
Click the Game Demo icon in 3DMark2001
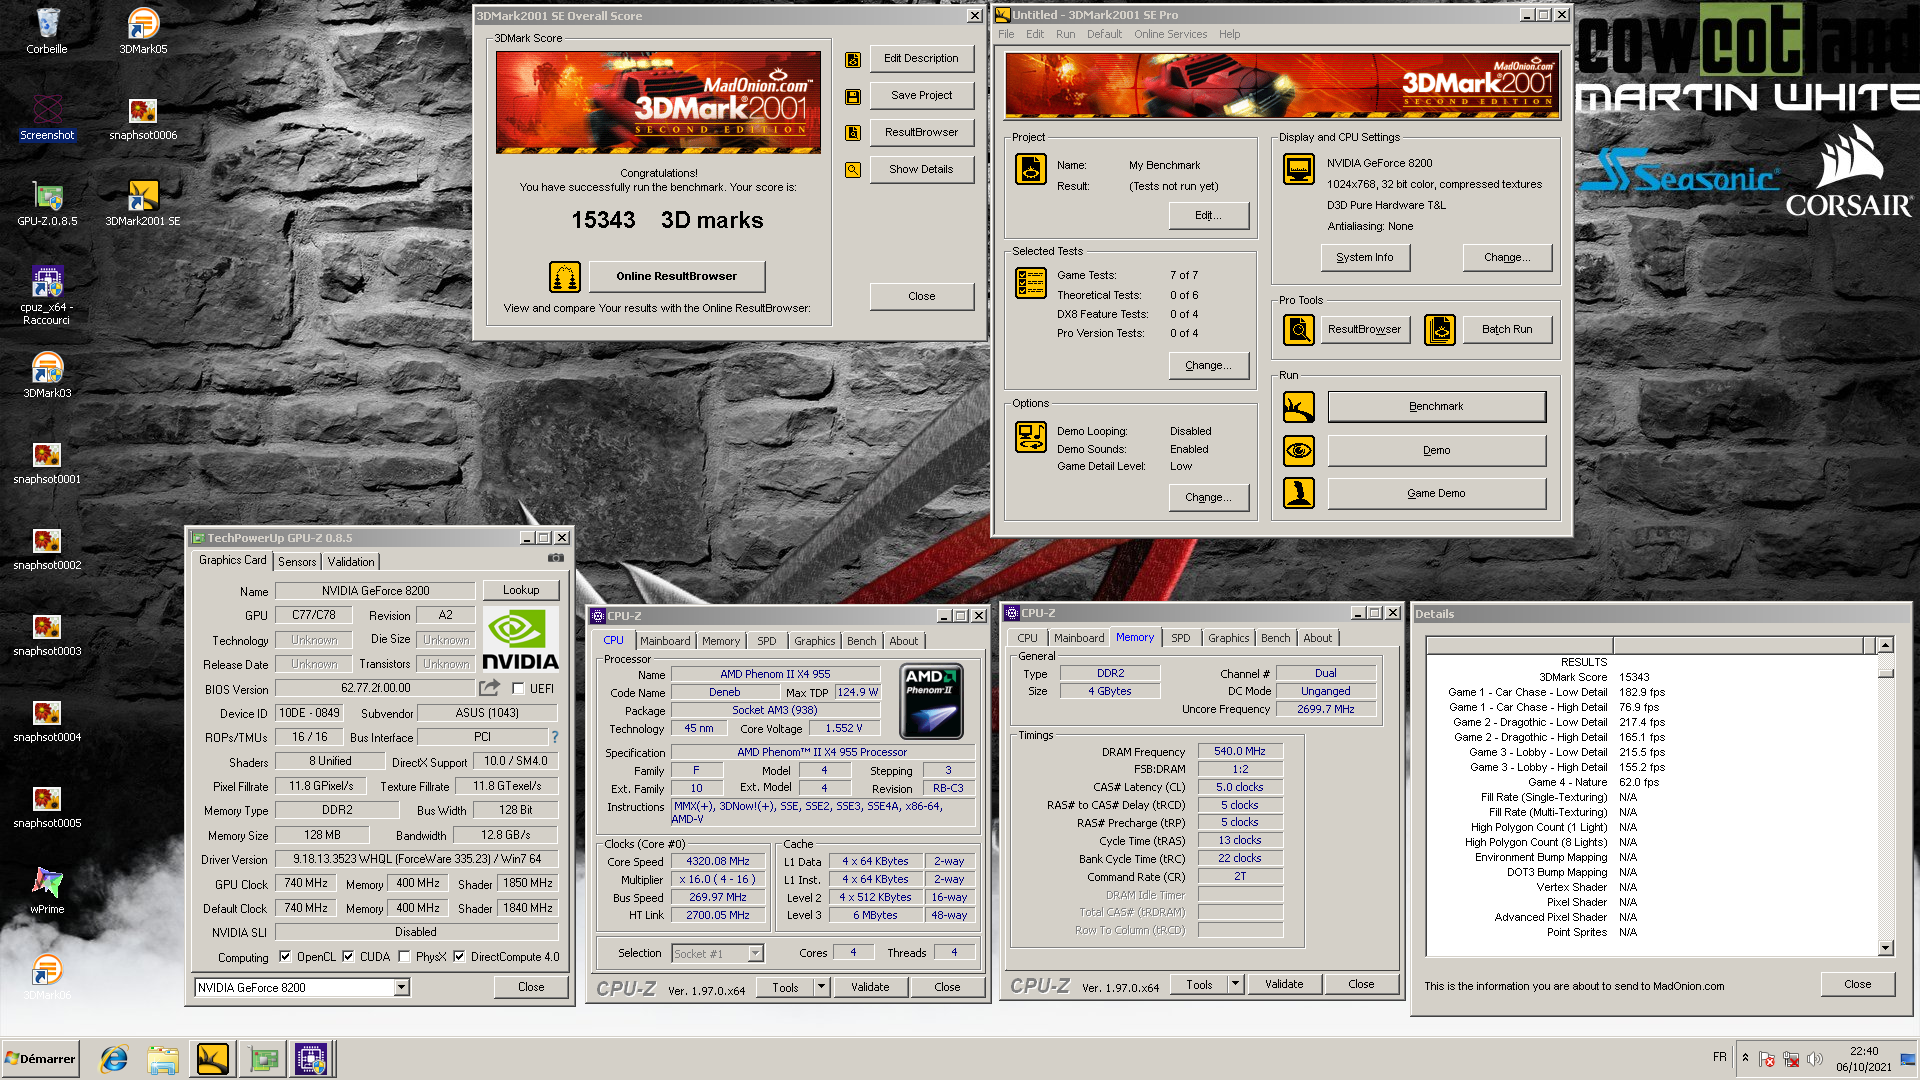[x=1299, y=494]
